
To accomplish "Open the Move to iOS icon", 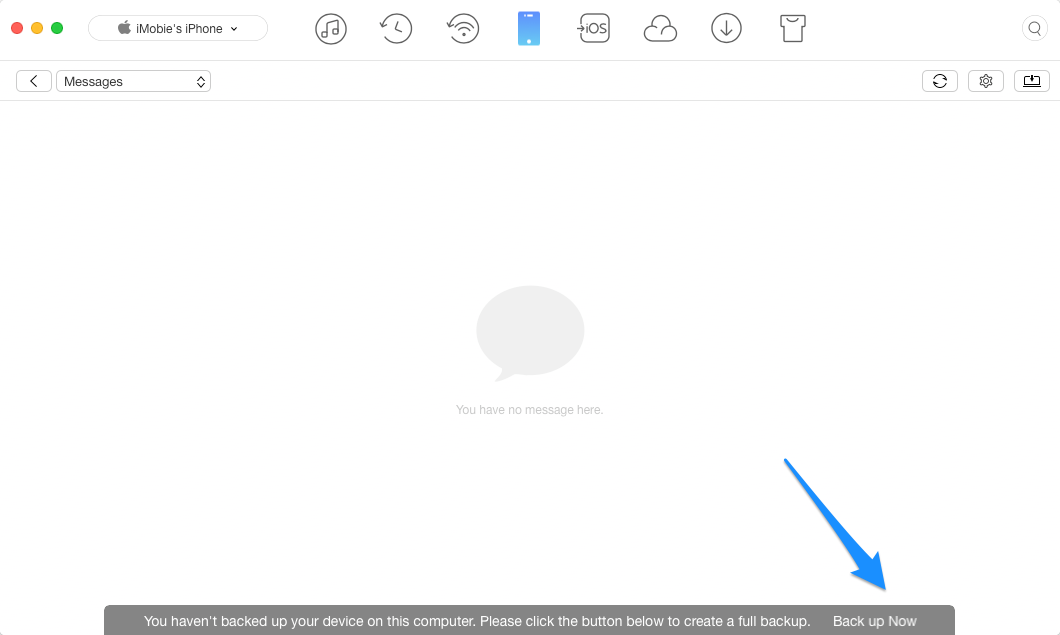I will (594, 28).
